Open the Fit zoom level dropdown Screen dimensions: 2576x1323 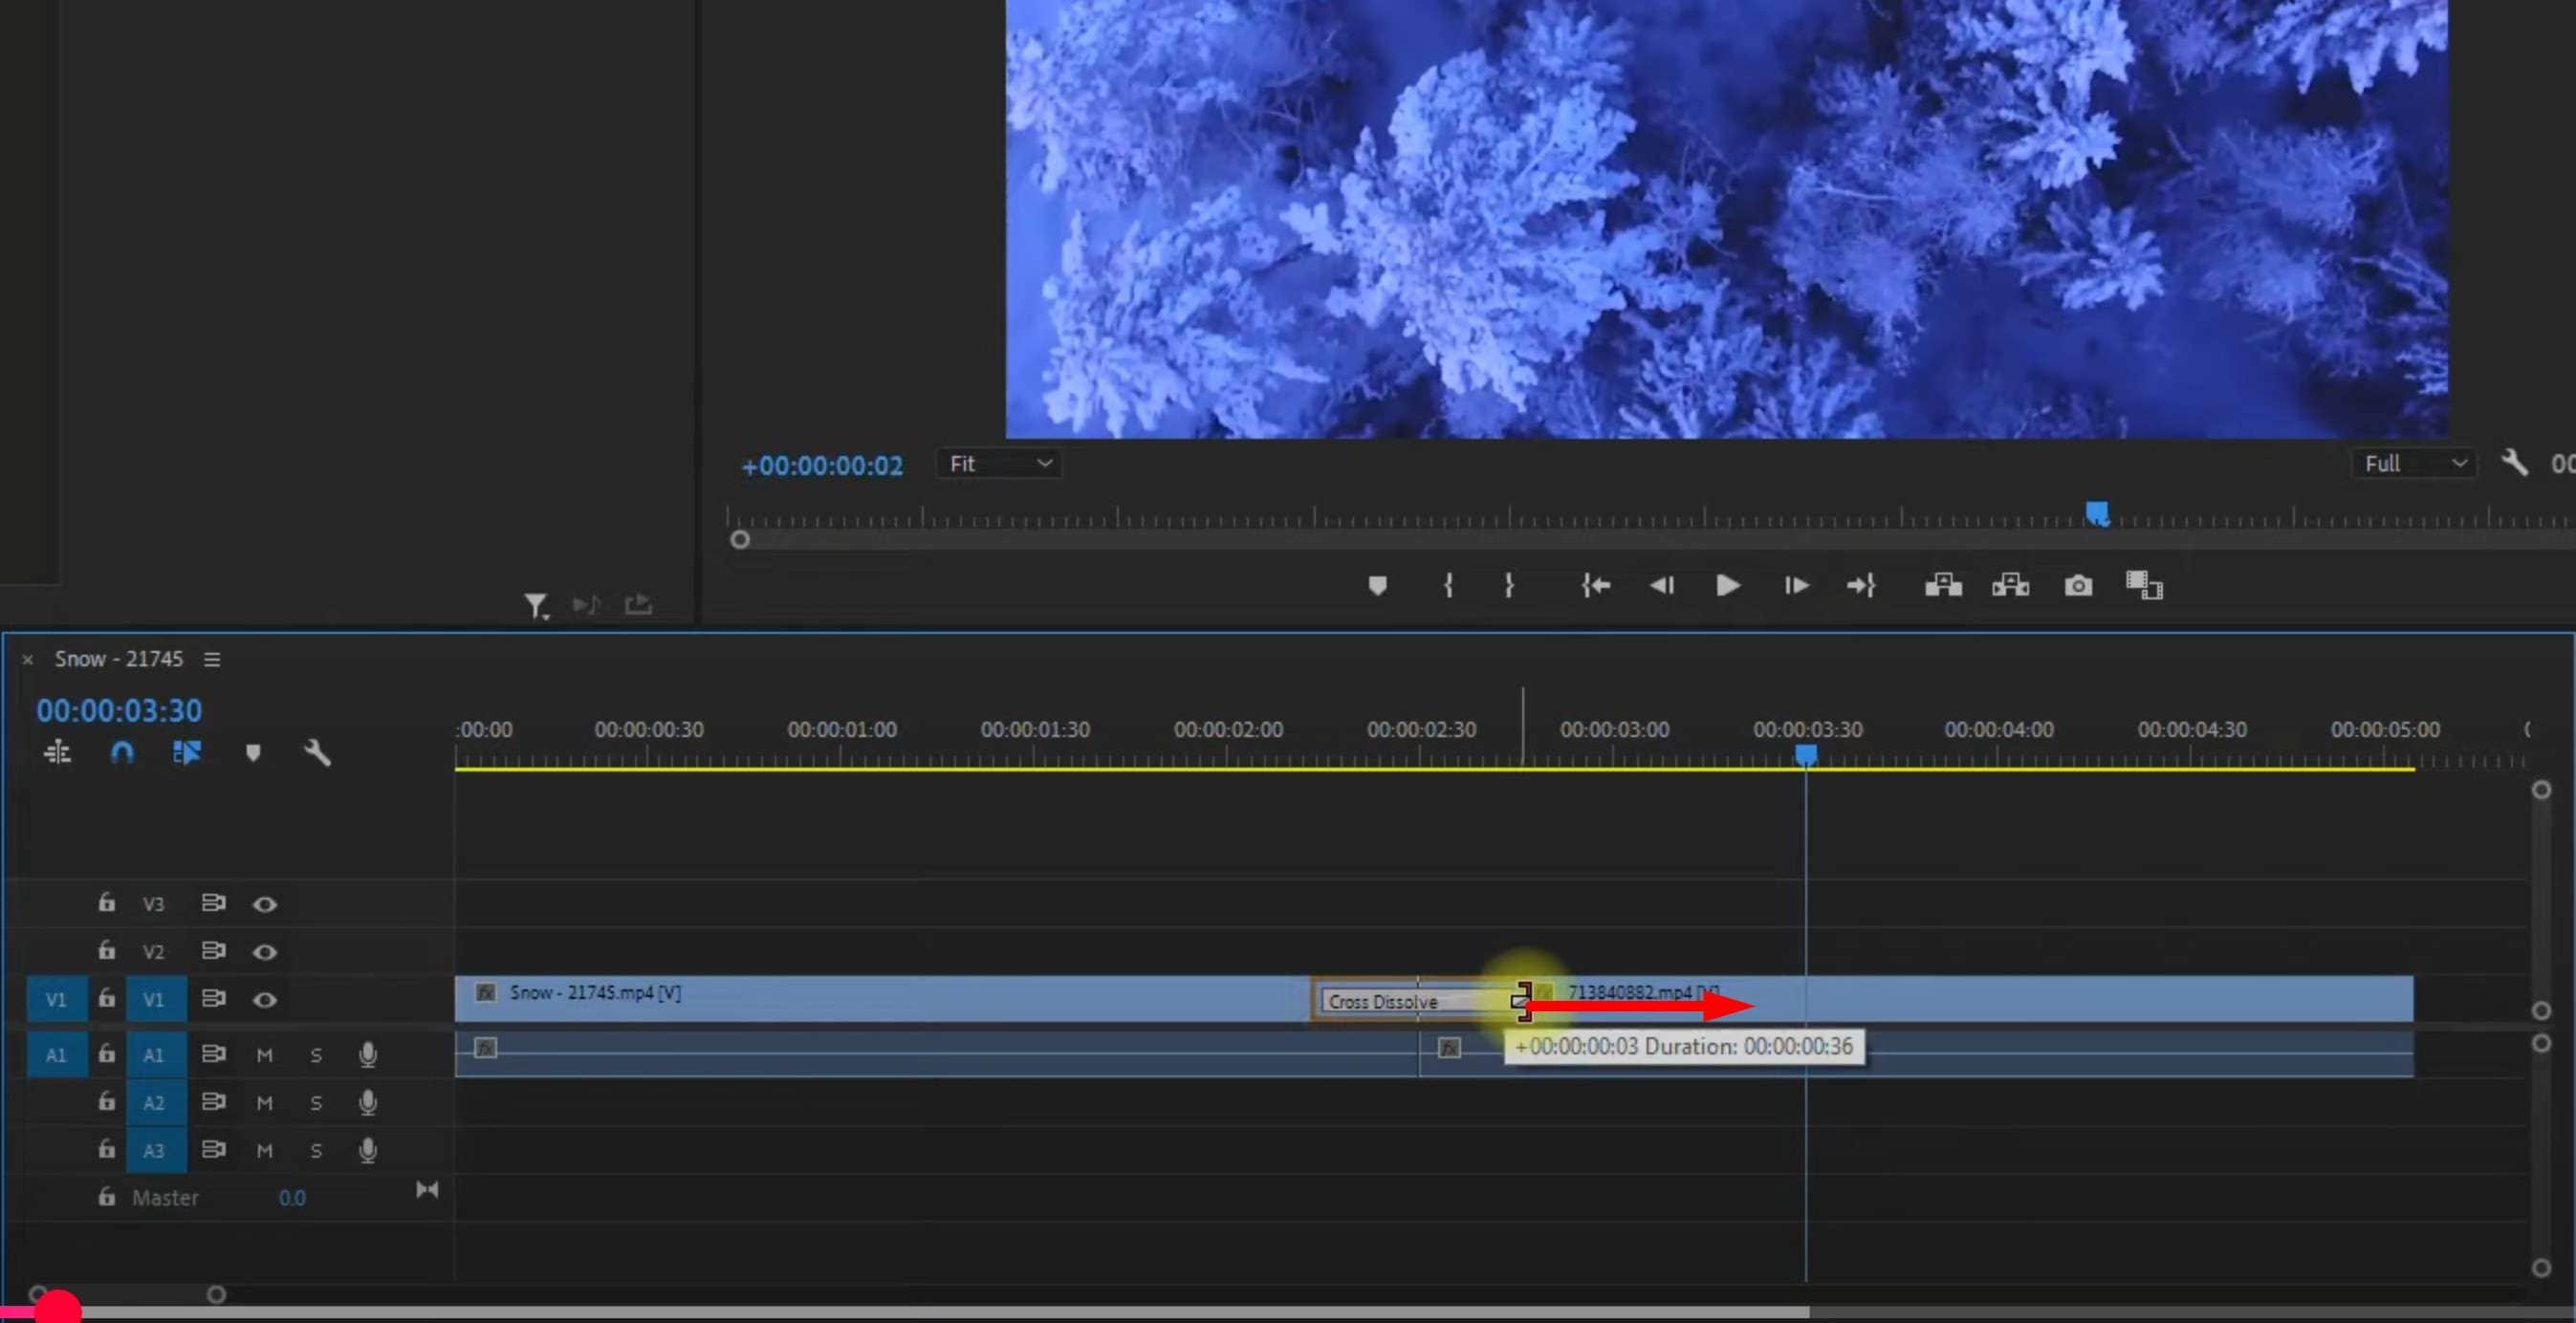999,464
